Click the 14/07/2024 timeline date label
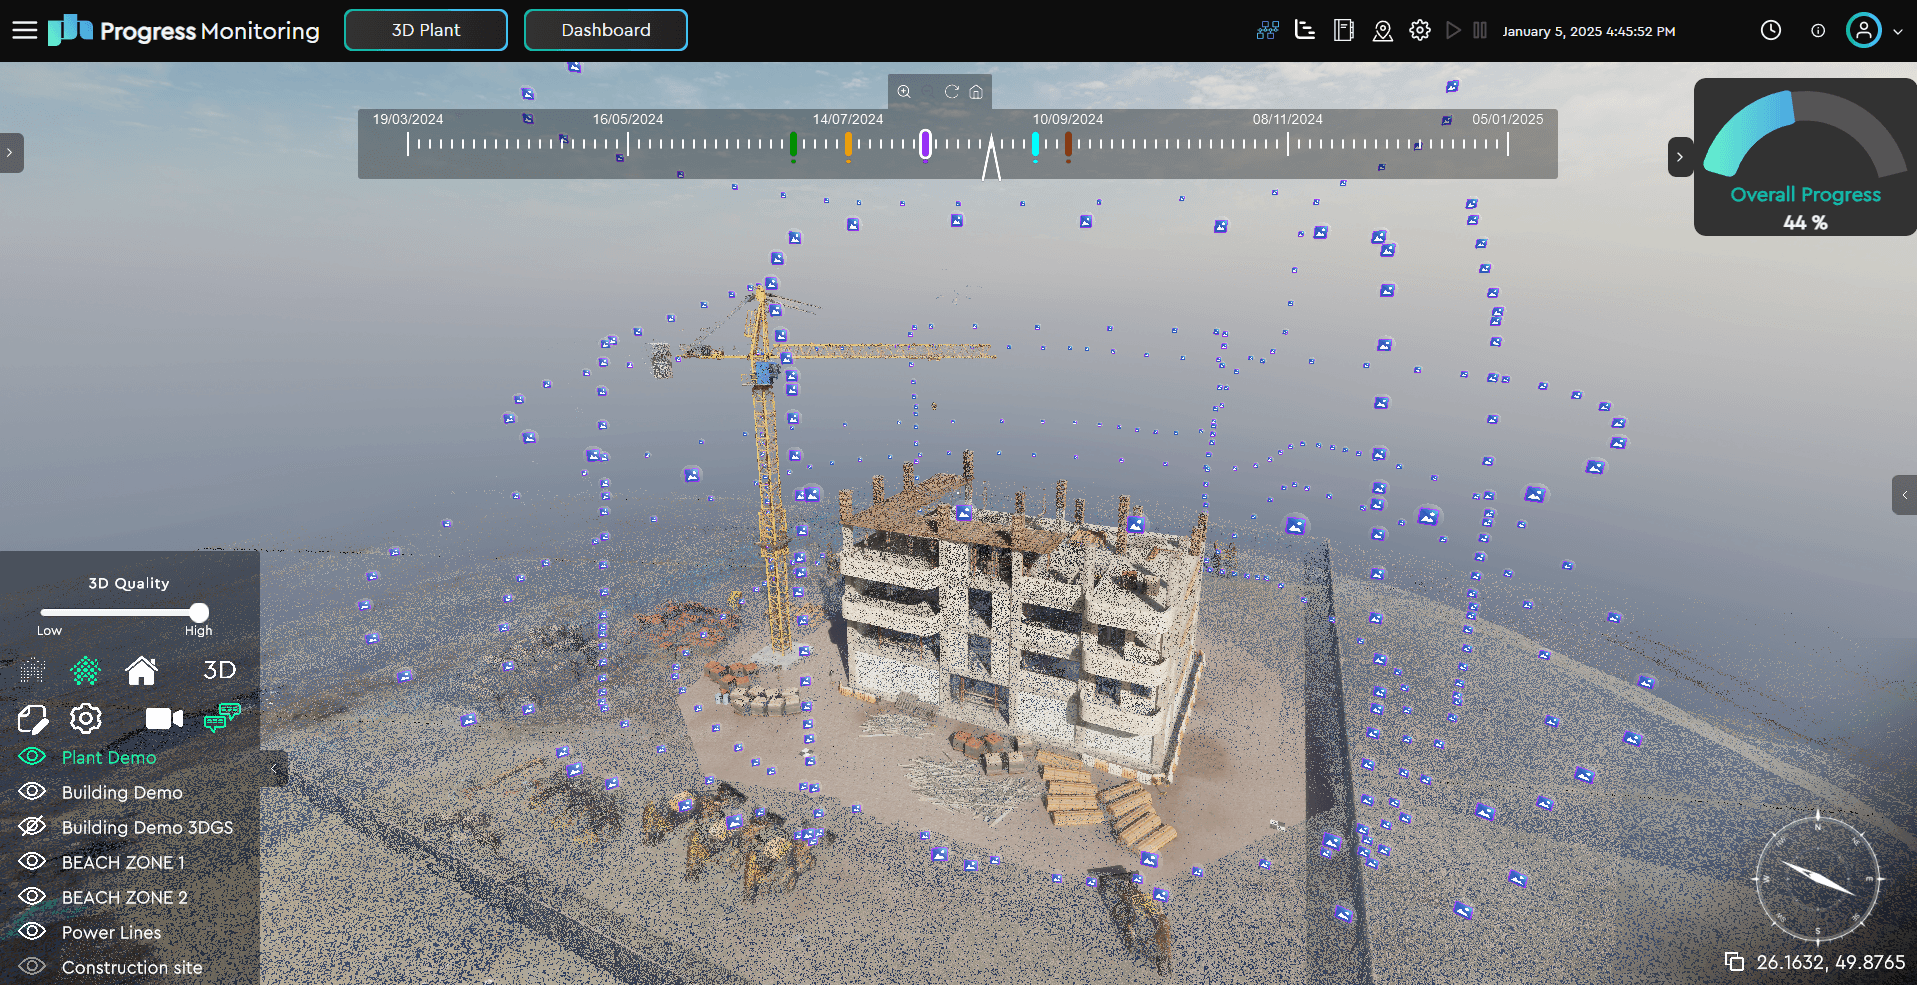Viewport: 1917px width, 985px height. pyautogui.click(x=848, y=119)
